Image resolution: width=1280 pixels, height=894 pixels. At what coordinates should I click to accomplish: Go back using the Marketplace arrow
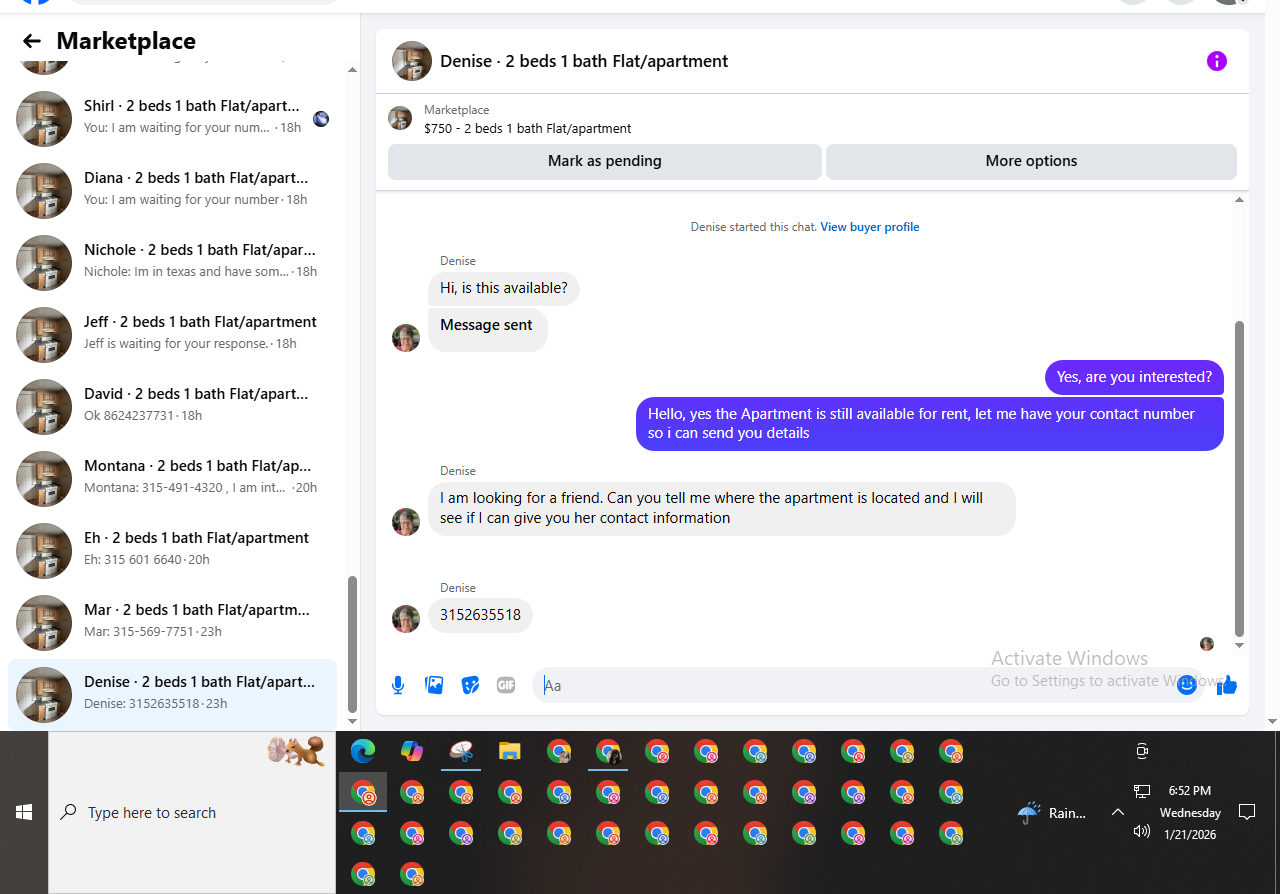coord(32,41)
